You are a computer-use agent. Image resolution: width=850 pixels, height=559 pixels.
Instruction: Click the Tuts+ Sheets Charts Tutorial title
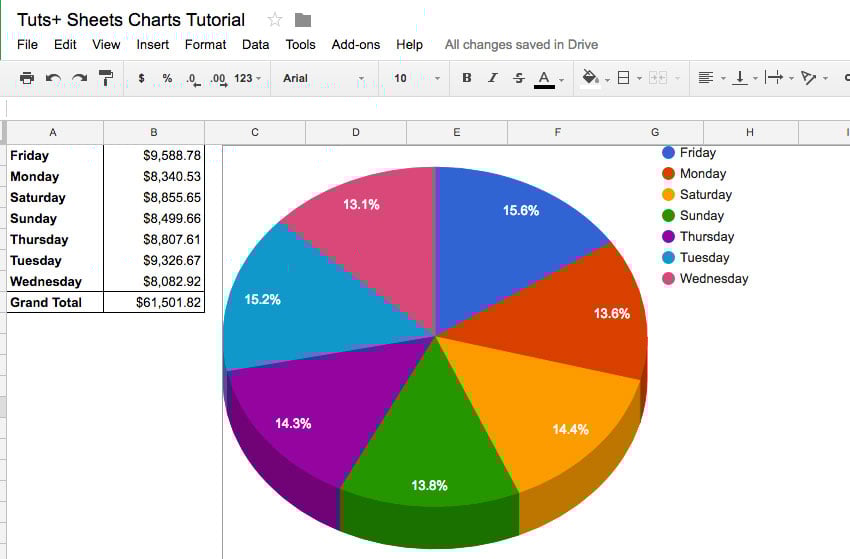click(x=131, y=20)
